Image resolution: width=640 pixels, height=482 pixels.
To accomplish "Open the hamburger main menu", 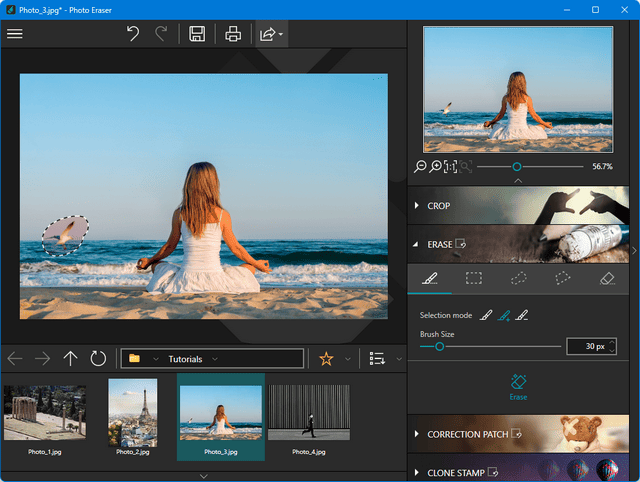I will coord(15,34).
